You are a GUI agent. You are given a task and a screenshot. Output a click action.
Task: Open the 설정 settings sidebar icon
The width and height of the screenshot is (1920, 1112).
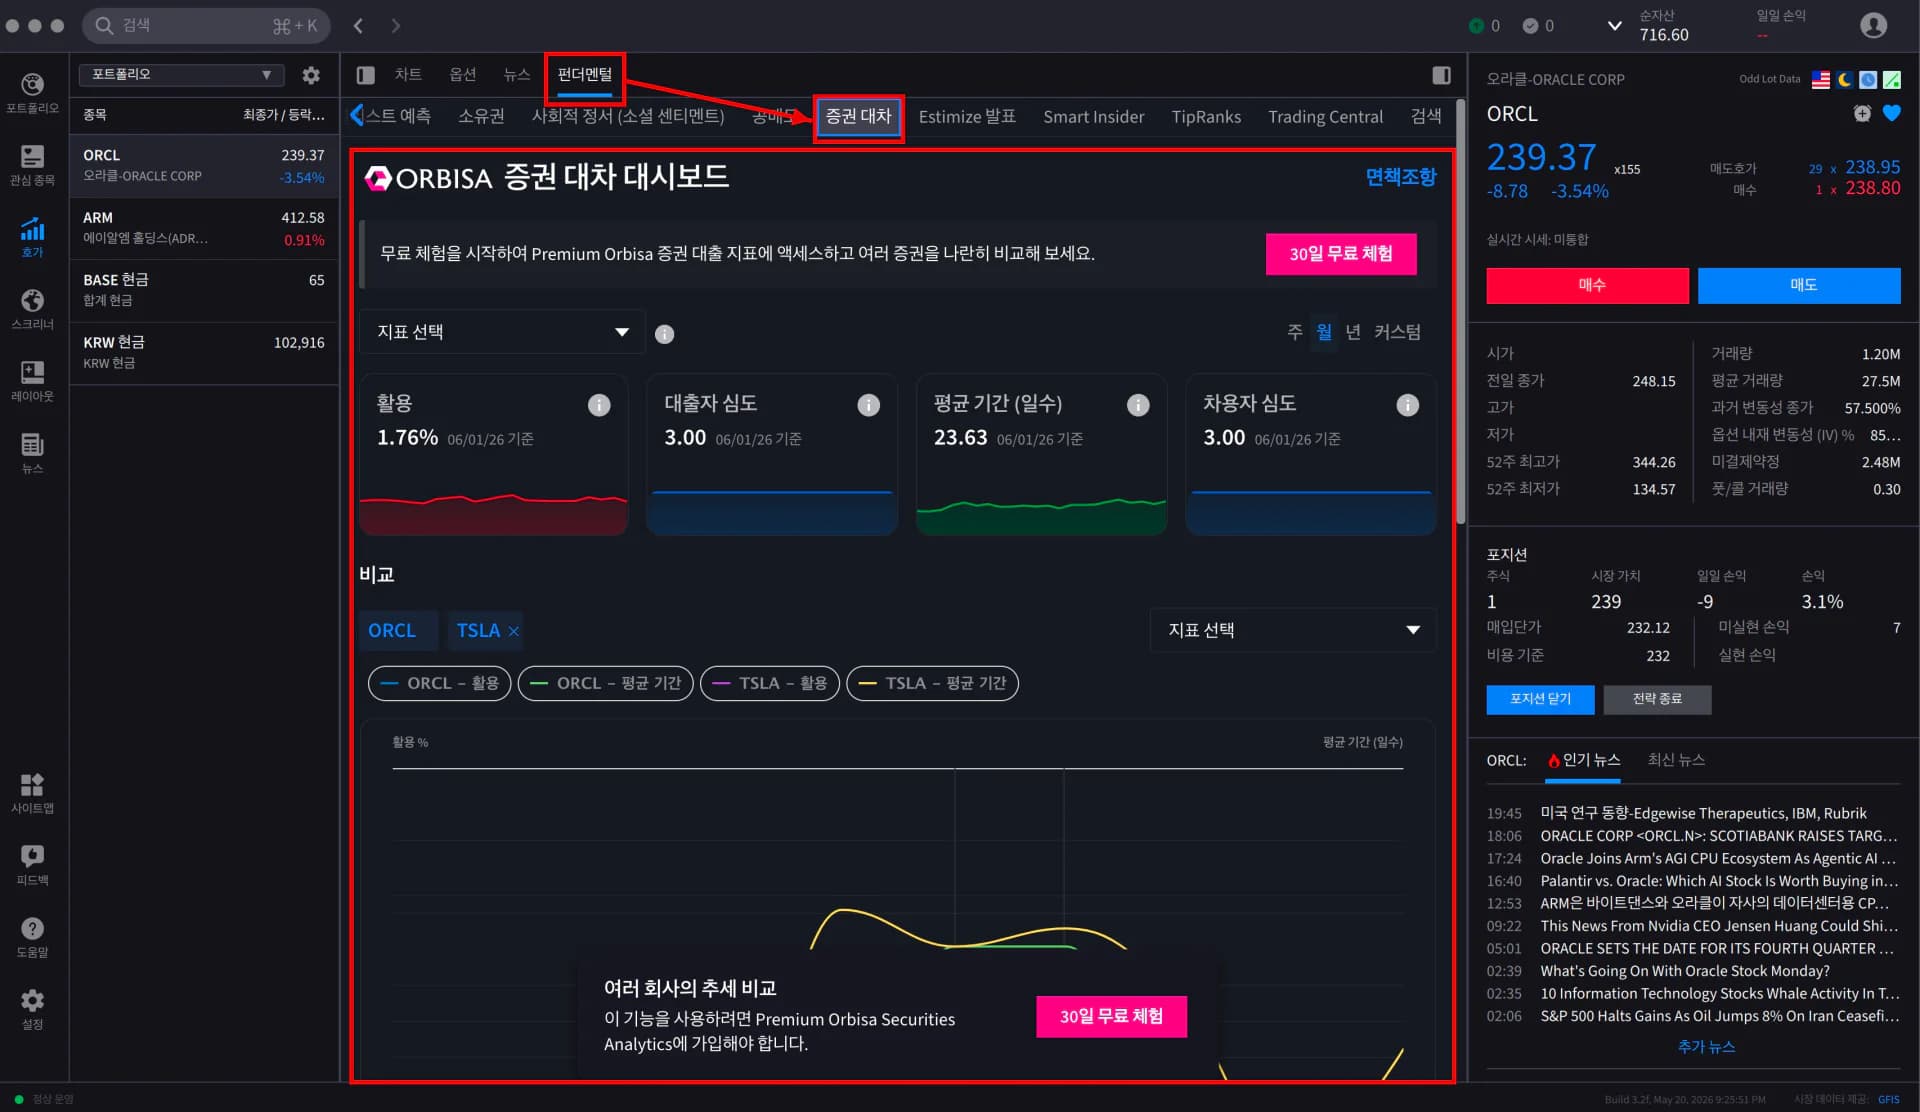33,1009
